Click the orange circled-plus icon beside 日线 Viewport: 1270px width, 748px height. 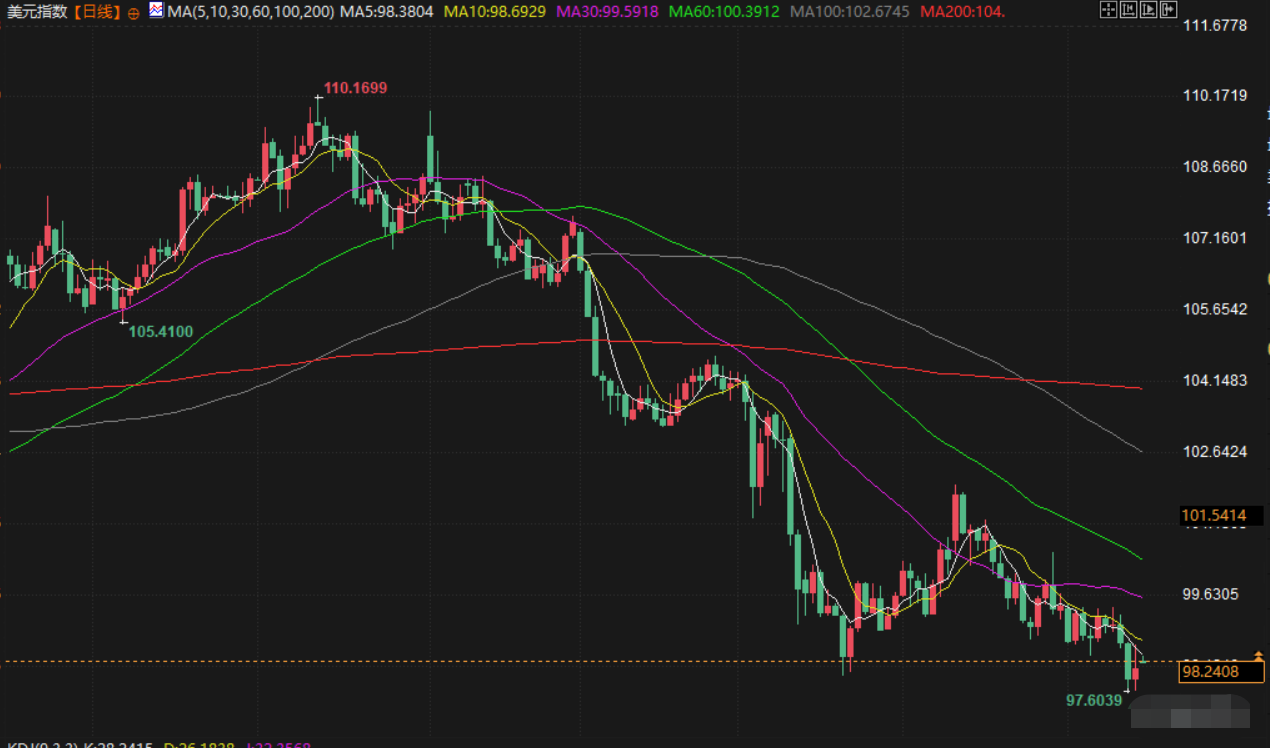(134, 12)
